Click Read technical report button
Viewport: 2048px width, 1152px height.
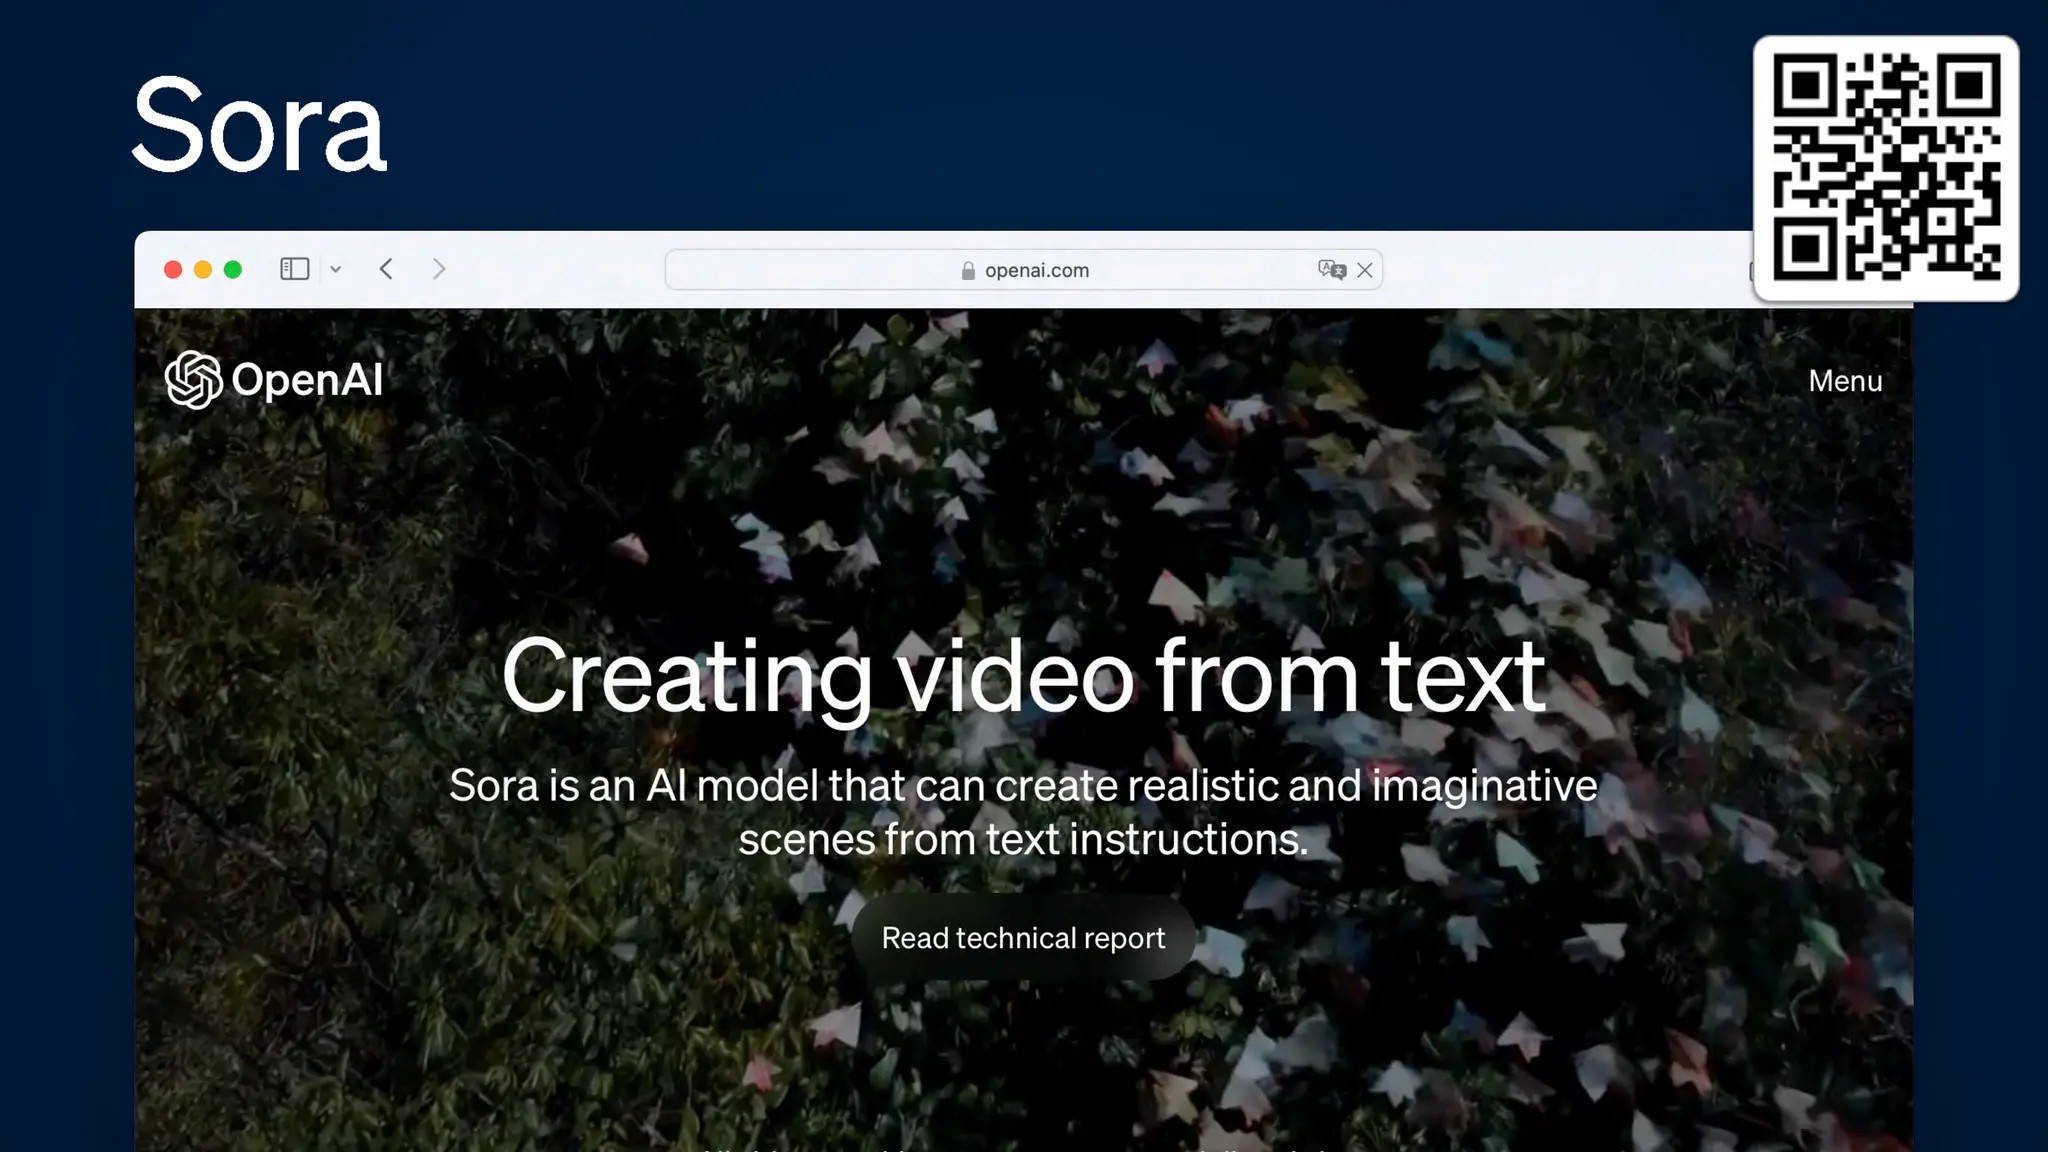(1023, 938)
